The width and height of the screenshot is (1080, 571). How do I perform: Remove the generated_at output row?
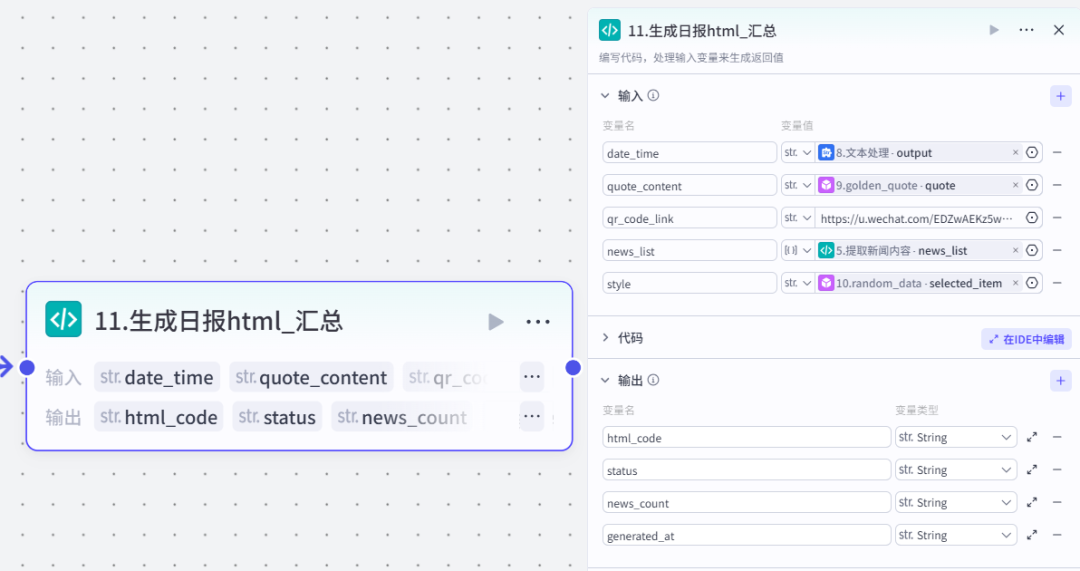coord(1057,536)
